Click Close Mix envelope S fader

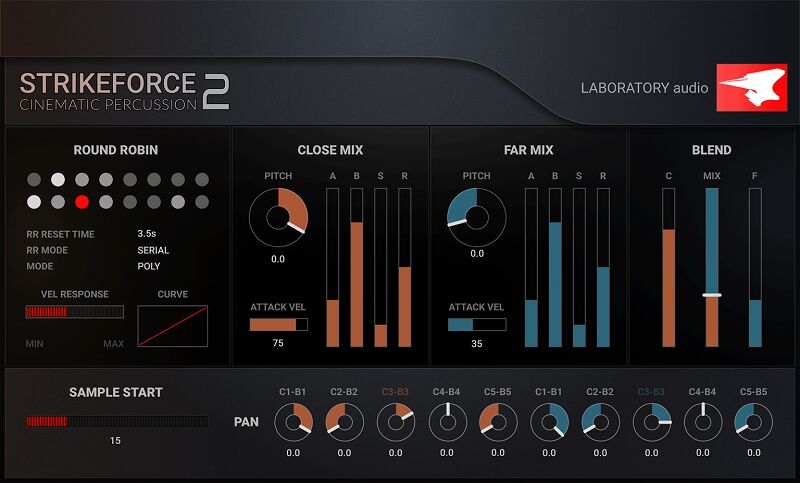(381, 268)
